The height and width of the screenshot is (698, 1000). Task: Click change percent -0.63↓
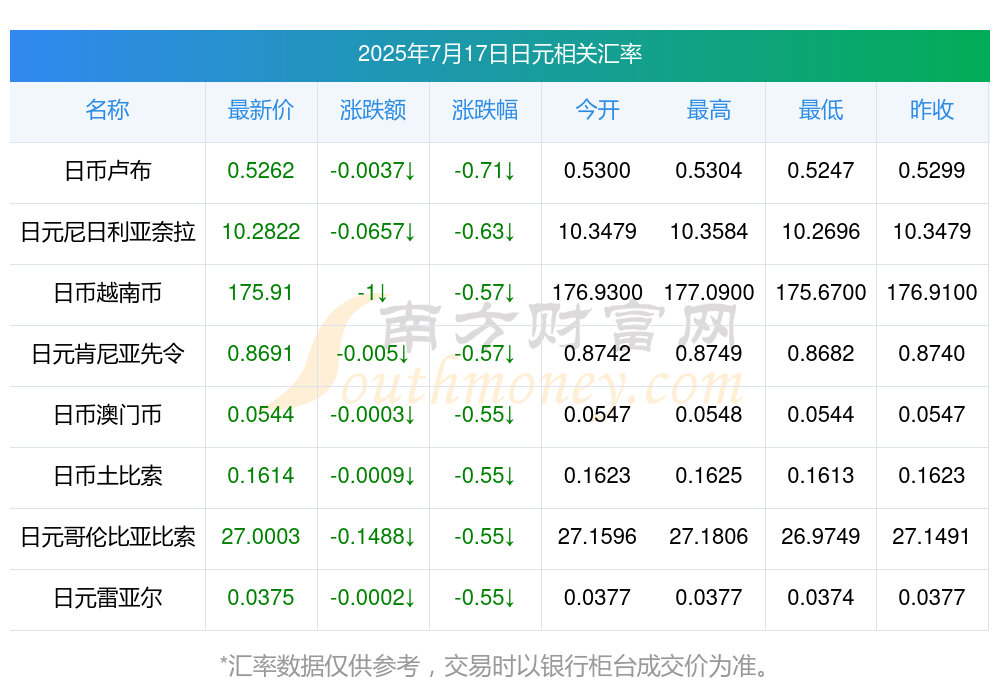coord(485,232)
